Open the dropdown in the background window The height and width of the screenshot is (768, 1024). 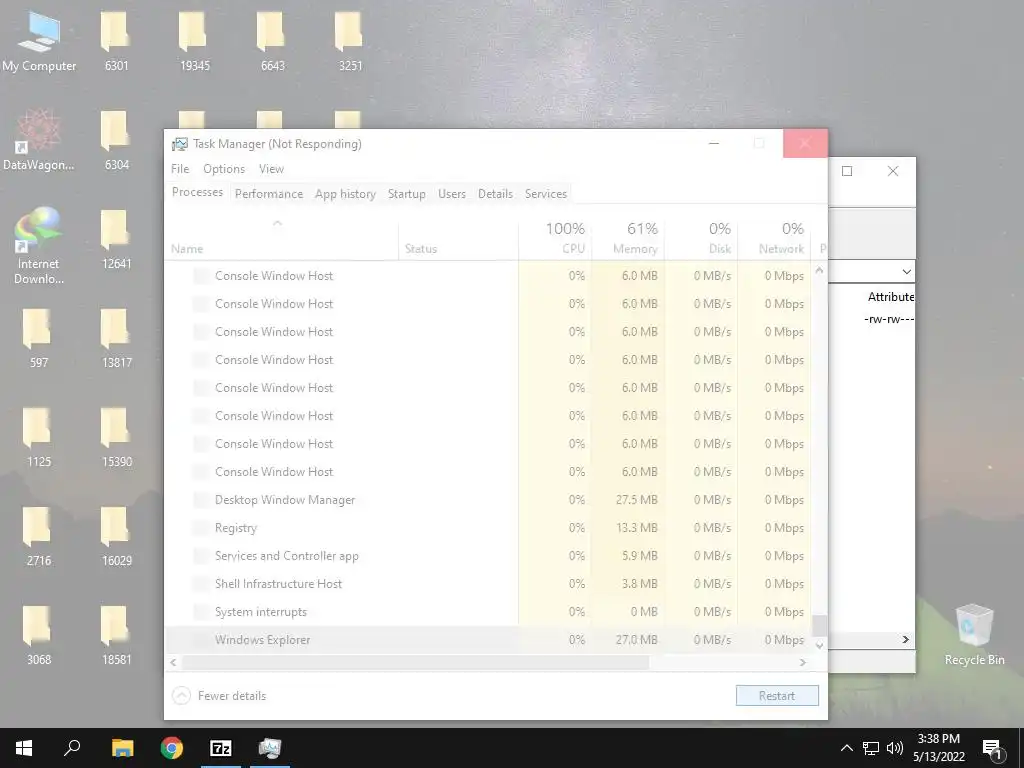(906, 271)
